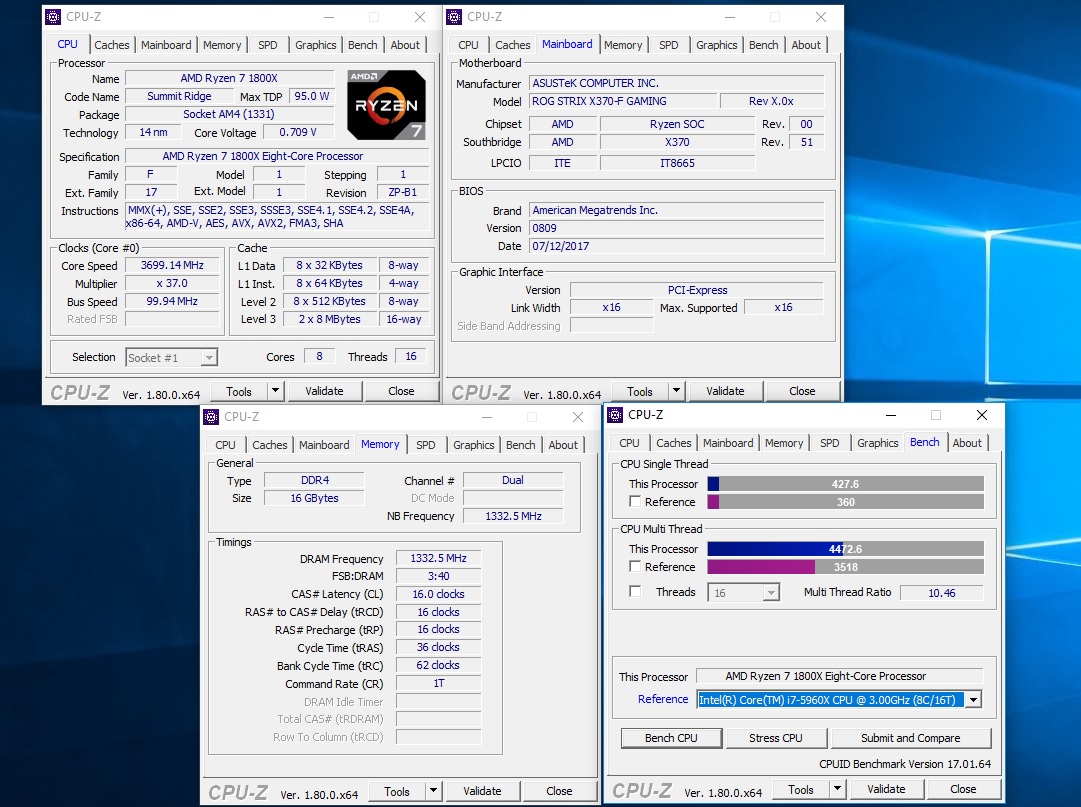Screen dimensions: 1081x807
Task: Select CPU tab in Mainboard window
Action: coord(468,45)
